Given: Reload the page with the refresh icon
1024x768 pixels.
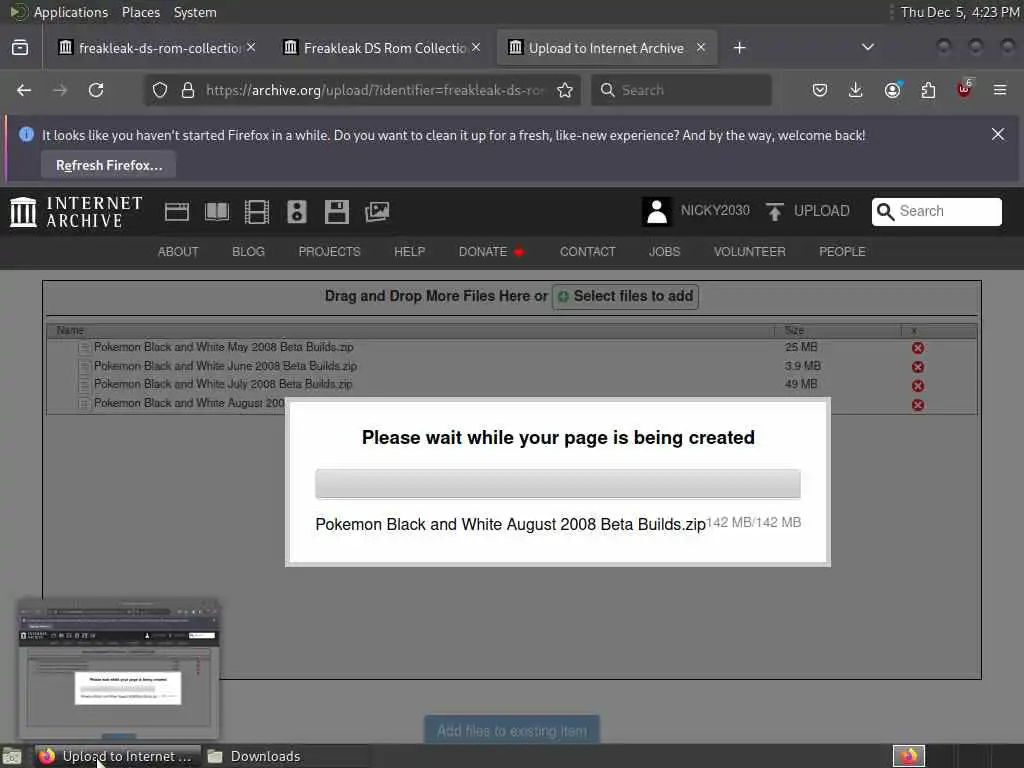Looking at the screenshot, I should 96,90.
